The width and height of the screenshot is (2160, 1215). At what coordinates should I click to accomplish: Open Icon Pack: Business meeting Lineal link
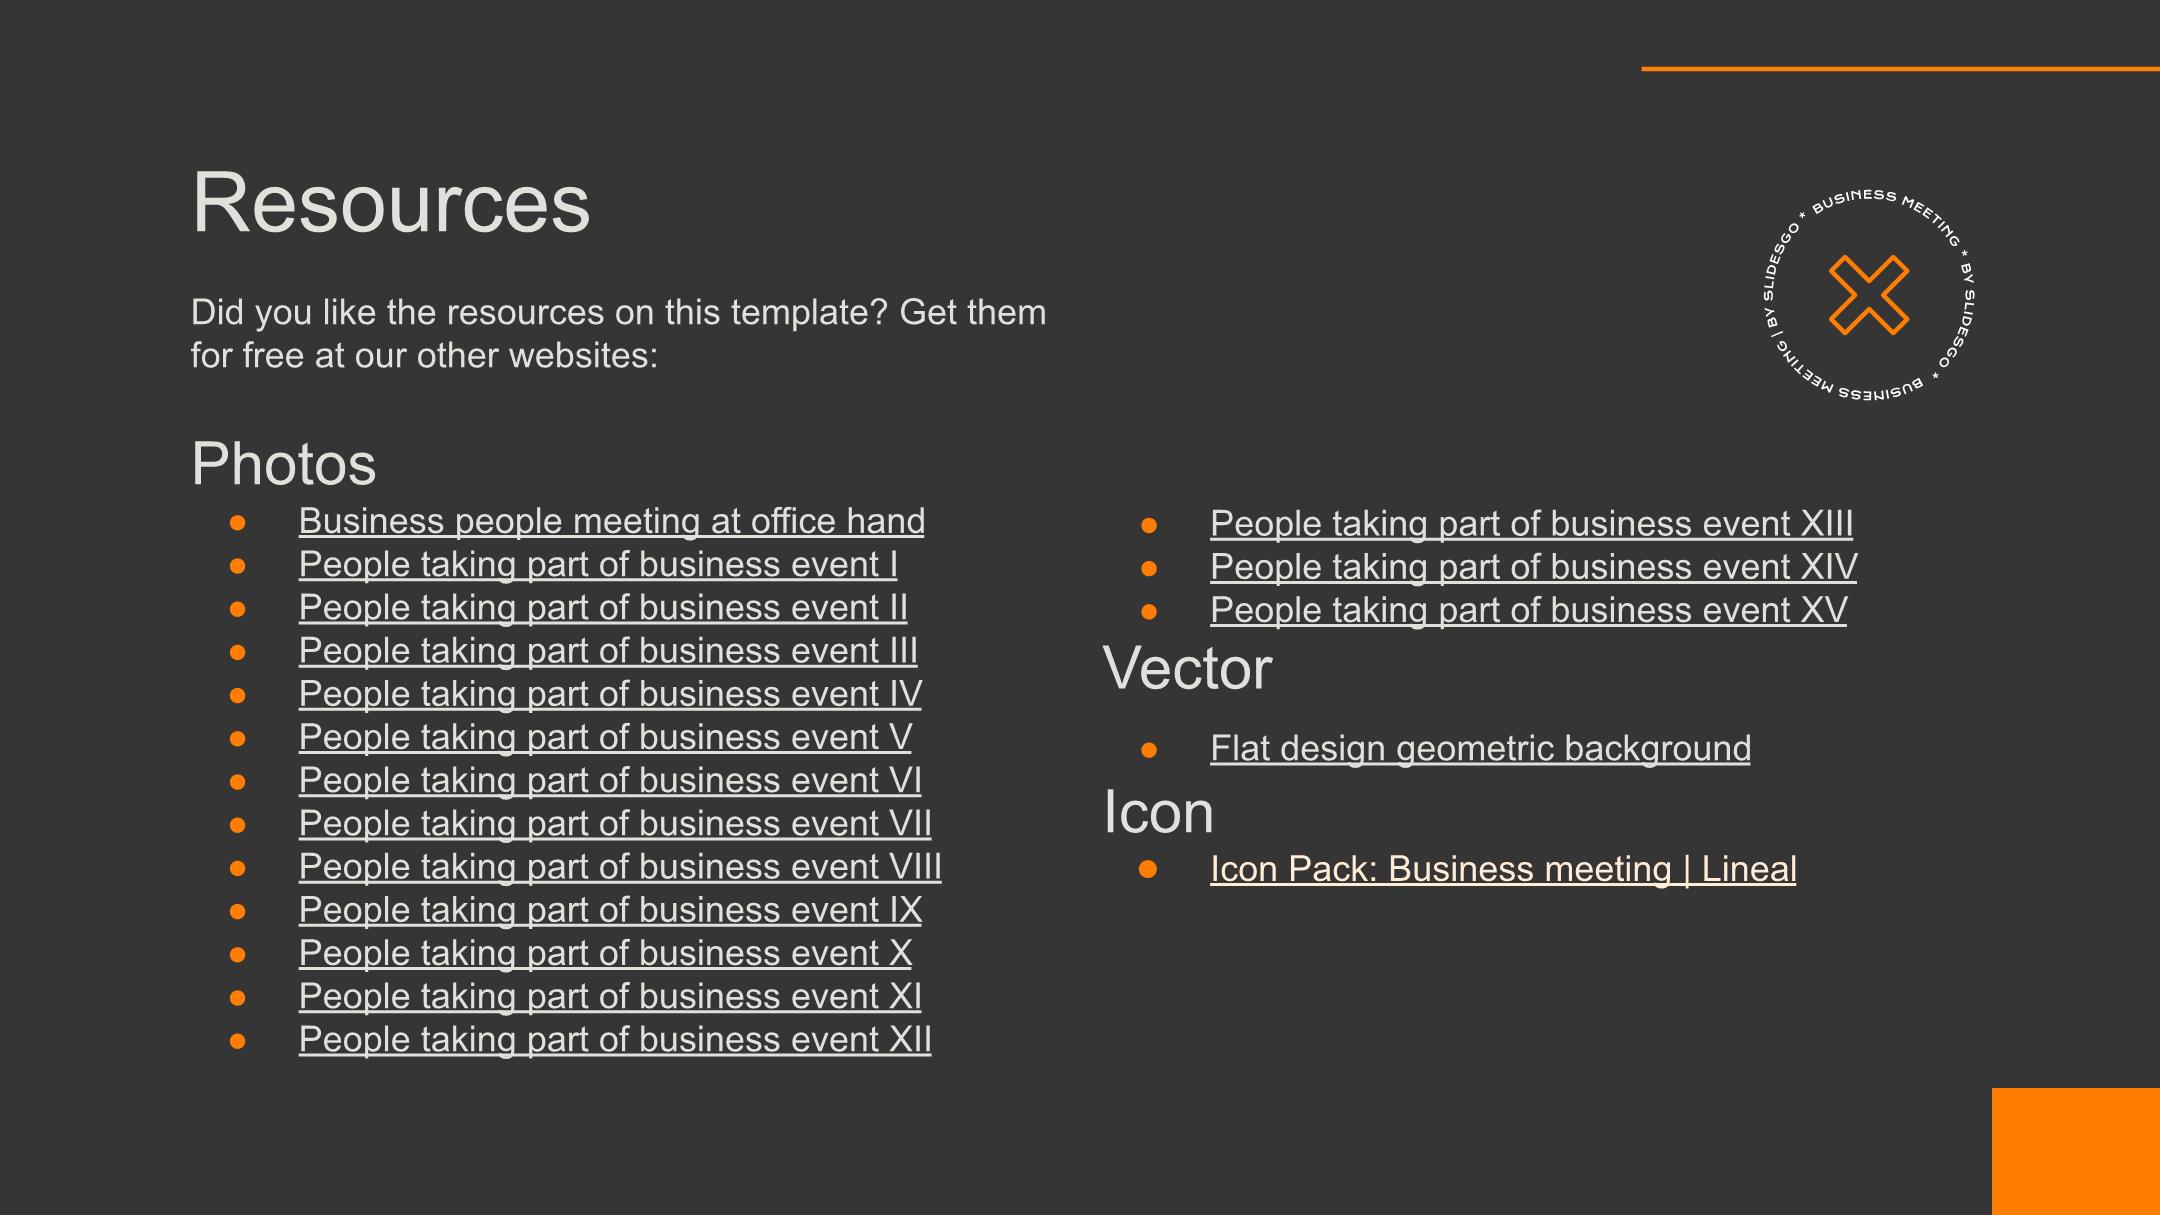click(x=1503, y=869)
